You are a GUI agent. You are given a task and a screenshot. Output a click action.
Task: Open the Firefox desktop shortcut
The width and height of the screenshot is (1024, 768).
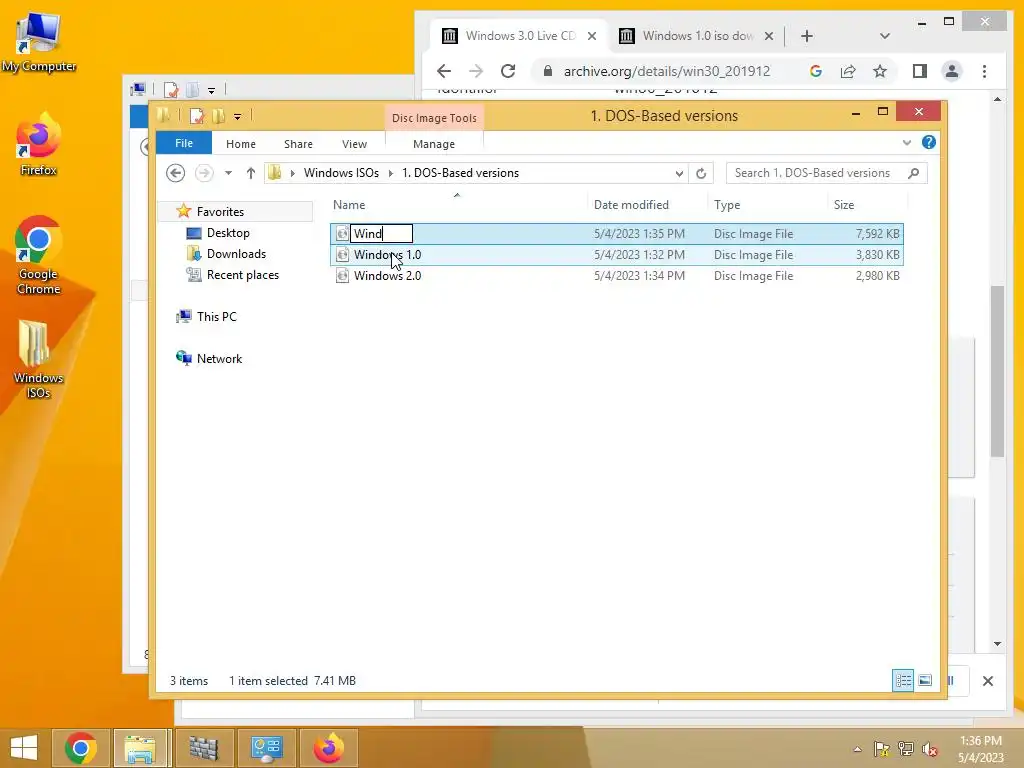click(39, 145)
